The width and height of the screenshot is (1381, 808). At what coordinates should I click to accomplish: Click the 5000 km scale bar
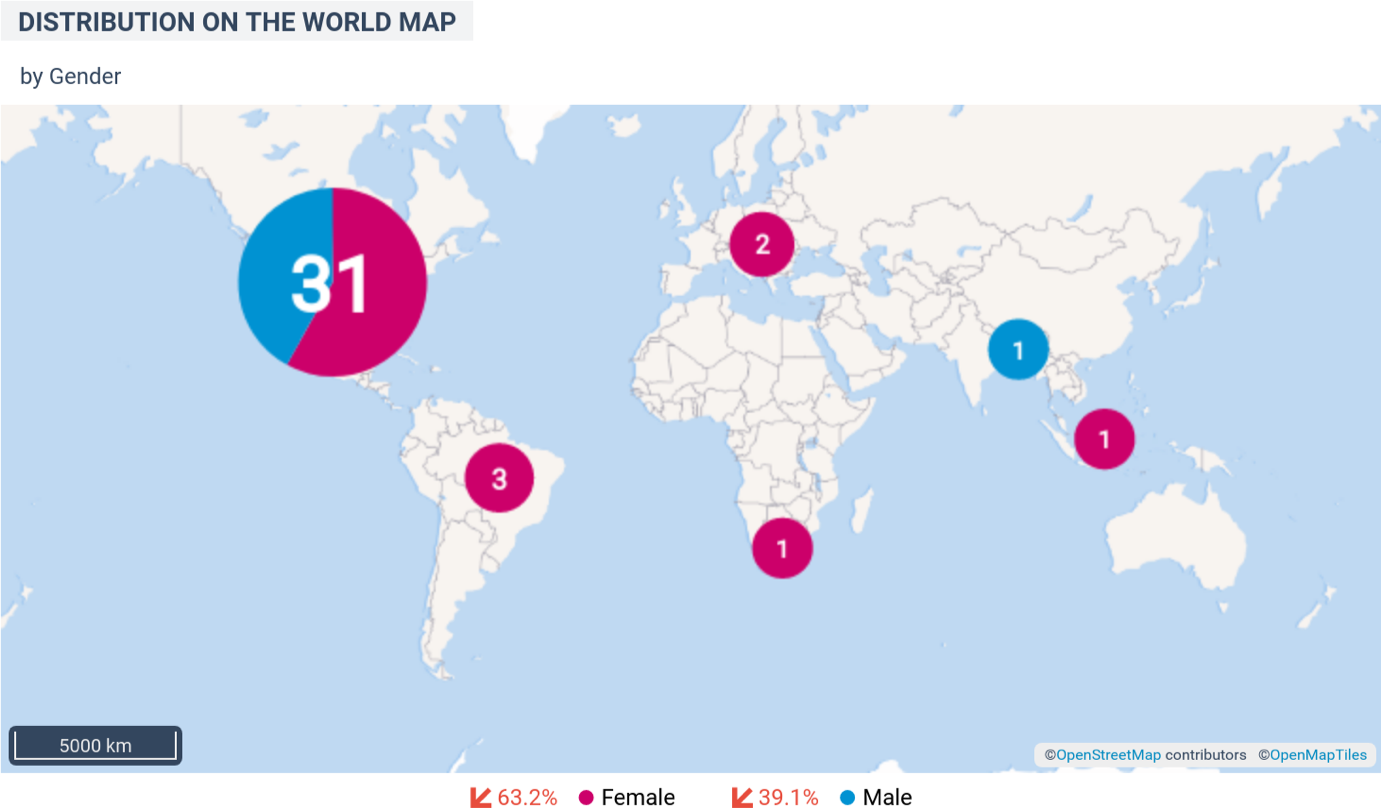coord(95,746)
